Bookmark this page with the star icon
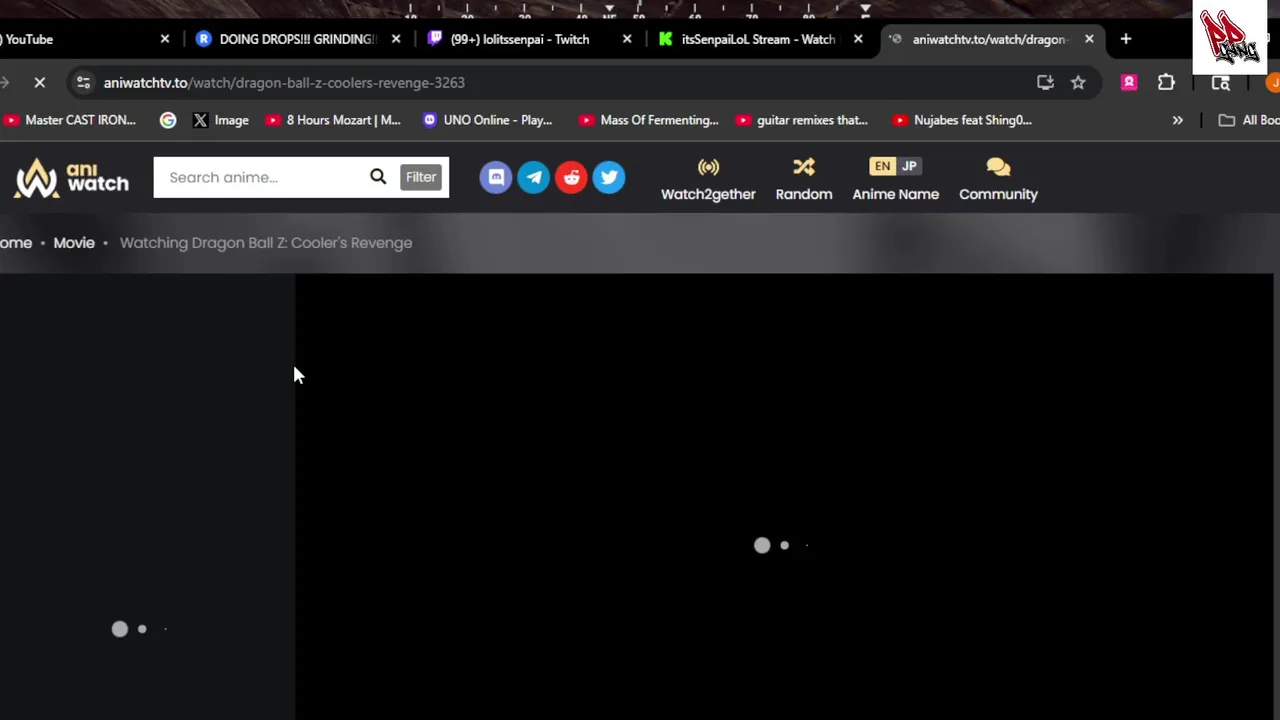 pyautogui.click(x=1078, y=83)
